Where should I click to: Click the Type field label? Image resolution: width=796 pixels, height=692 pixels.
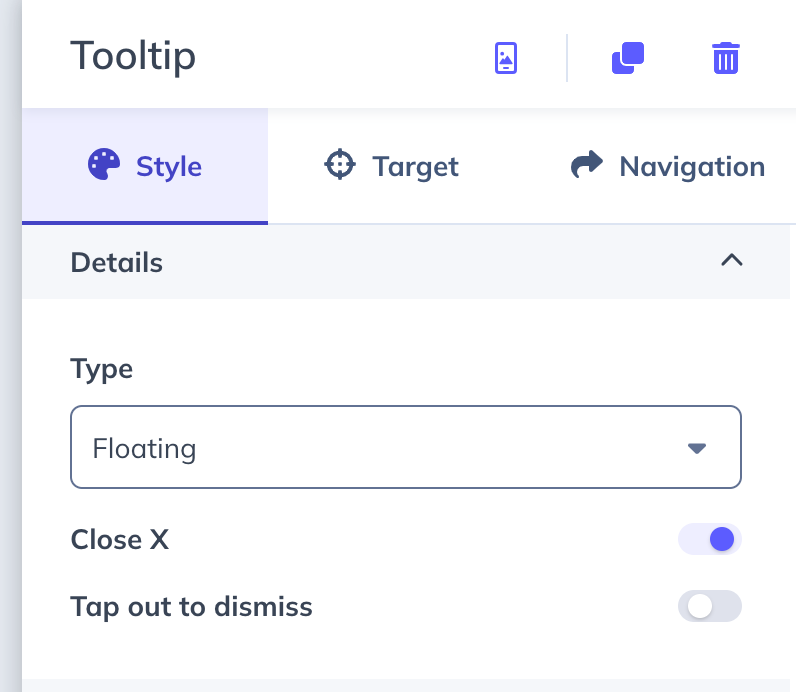[102, 368]
